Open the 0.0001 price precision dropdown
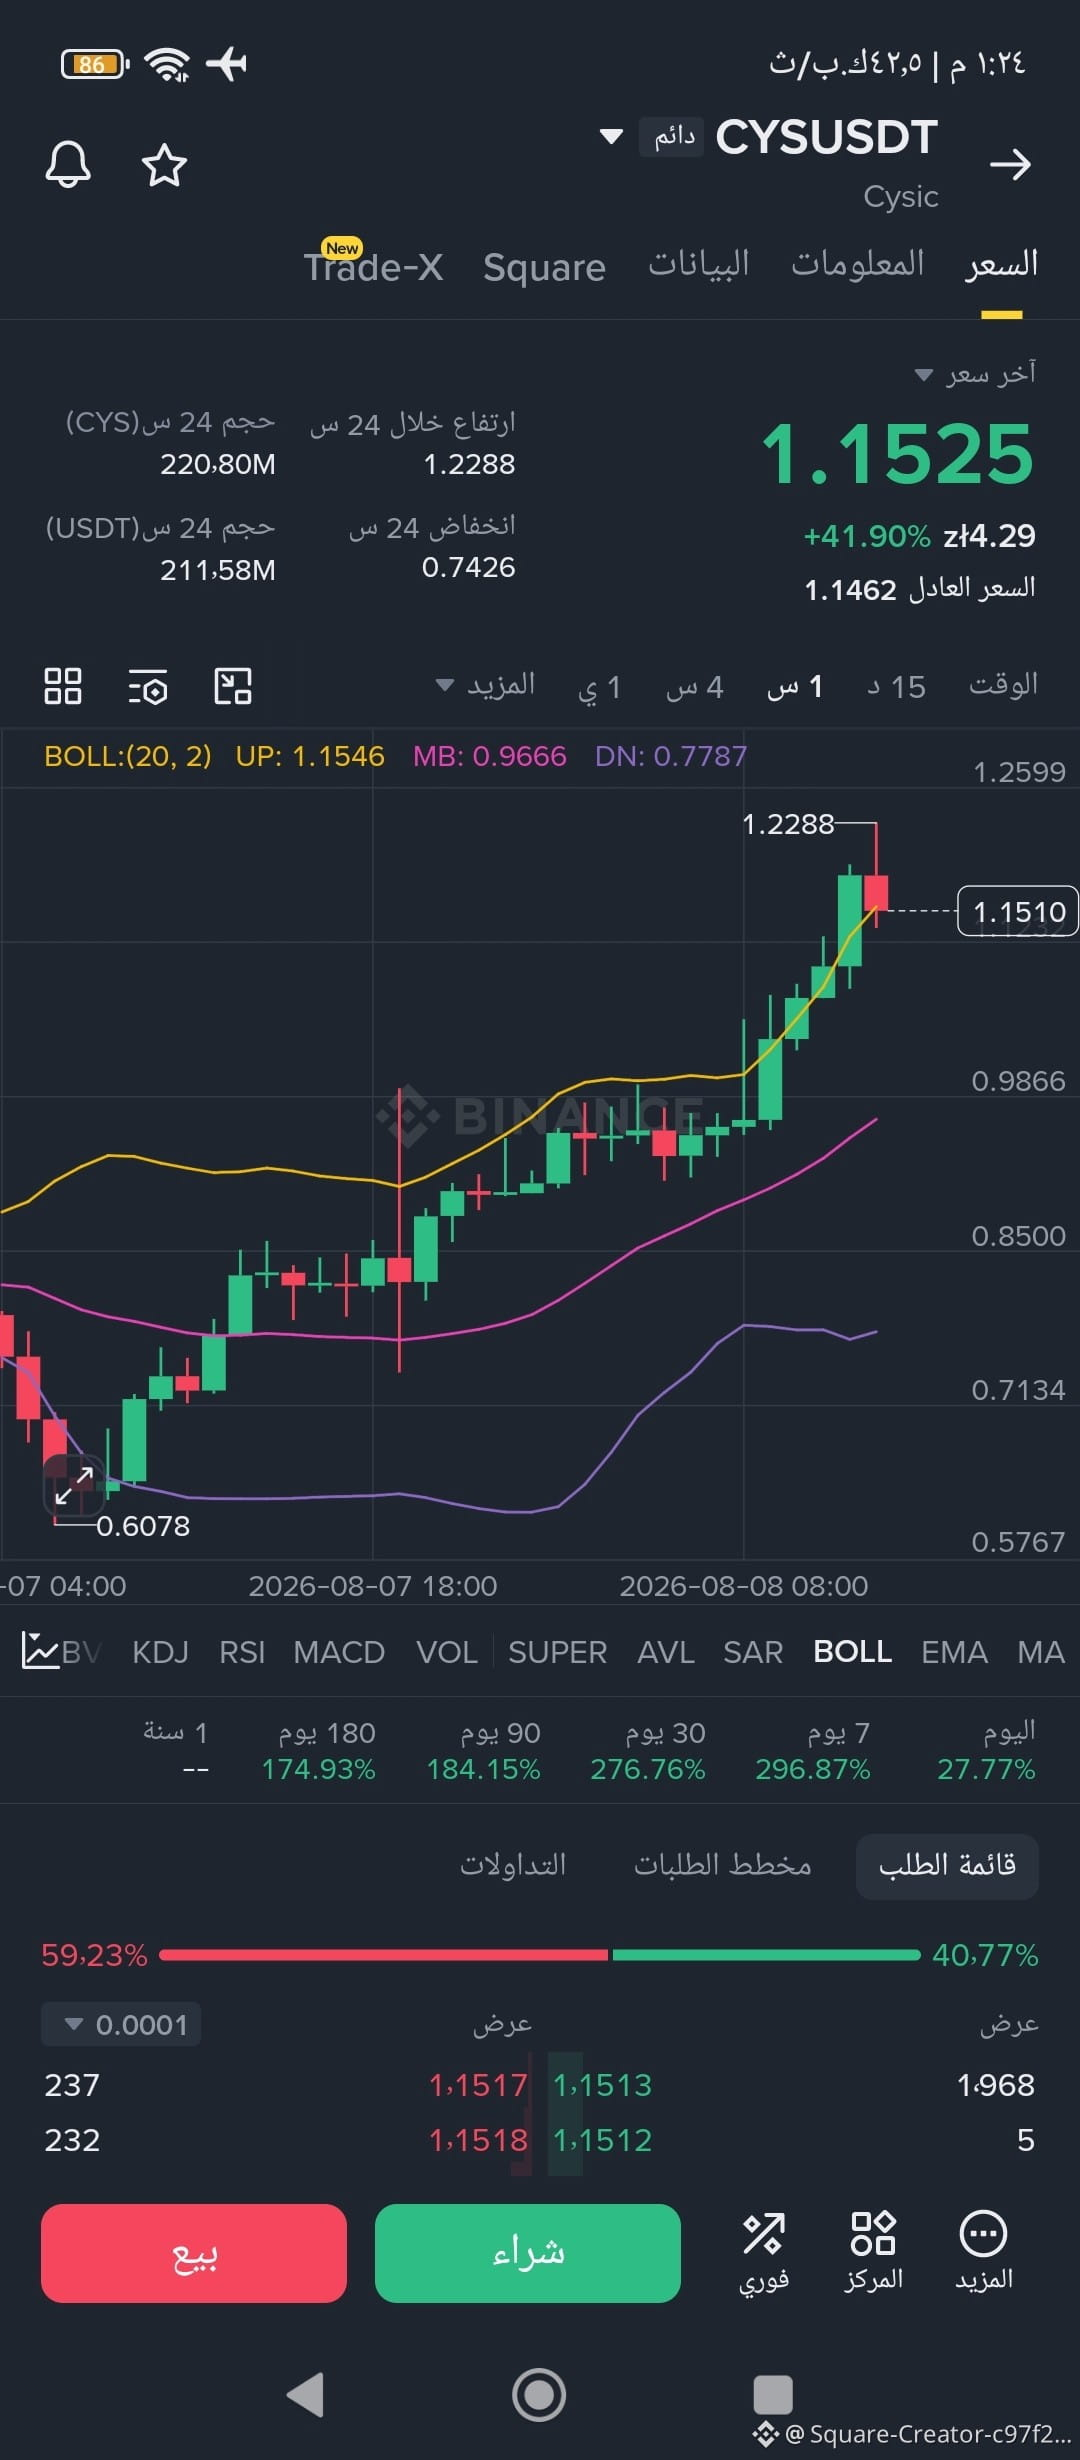Viewport: 1080px width, 2460px height. coord(121,2024)
